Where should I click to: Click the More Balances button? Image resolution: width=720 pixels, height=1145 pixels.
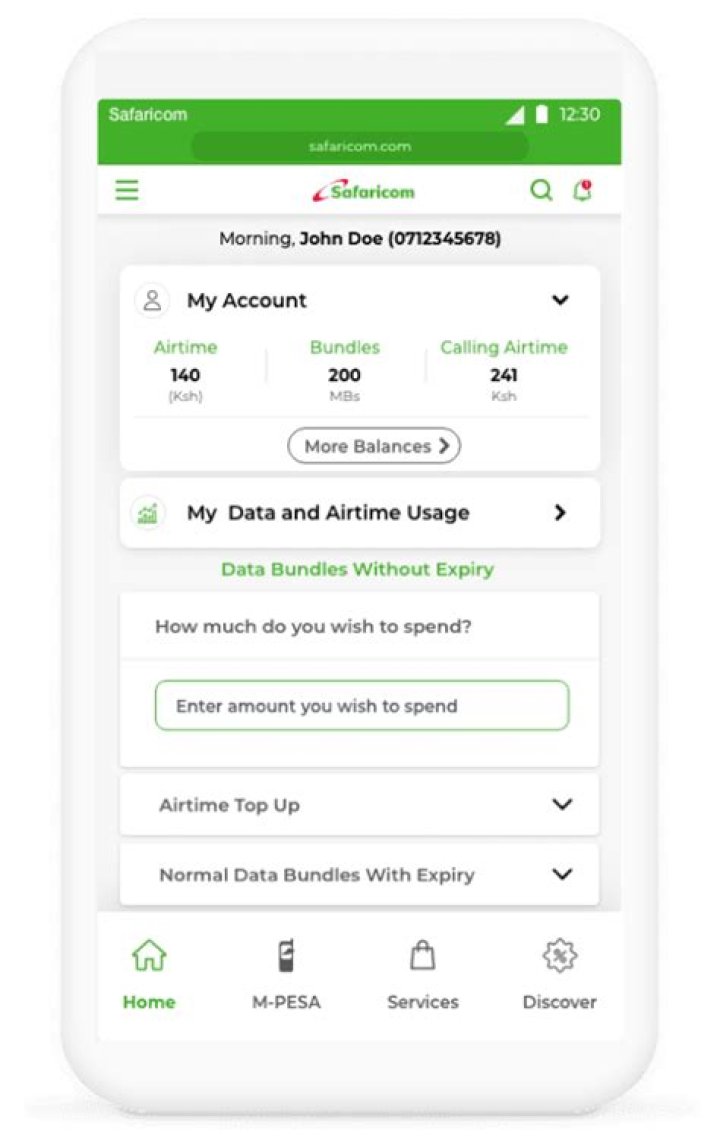(374, 446)
